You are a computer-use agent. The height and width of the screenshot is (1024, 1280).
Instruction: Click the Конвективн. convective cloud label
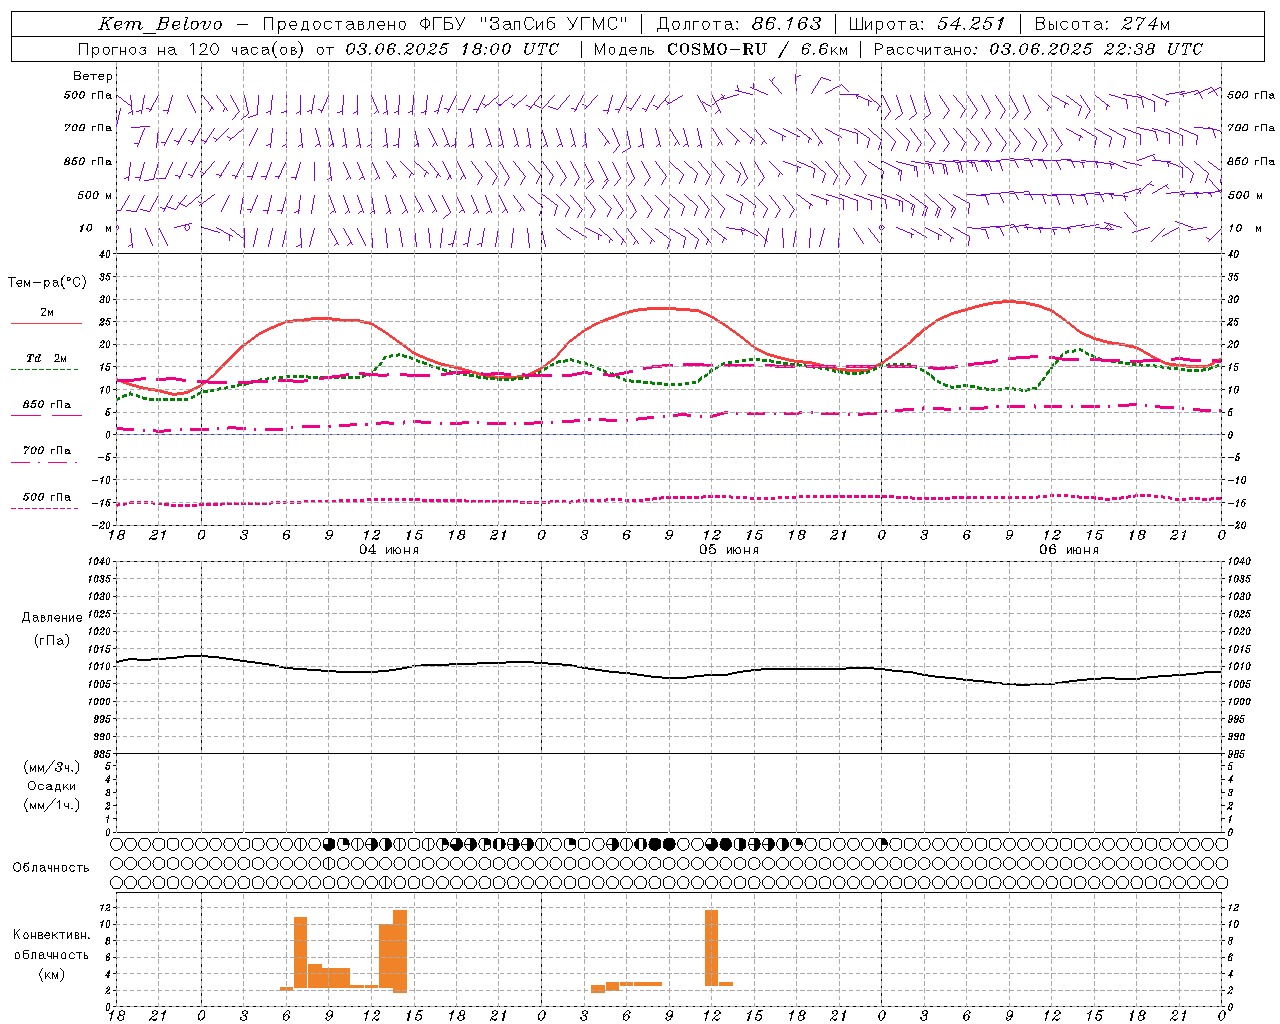(52, 935)
